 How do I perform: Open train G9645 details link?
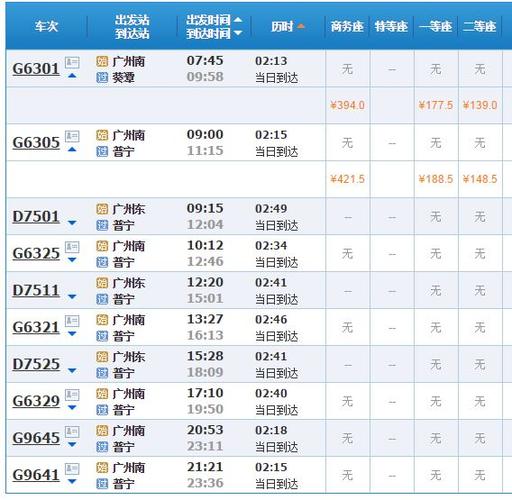36,438
